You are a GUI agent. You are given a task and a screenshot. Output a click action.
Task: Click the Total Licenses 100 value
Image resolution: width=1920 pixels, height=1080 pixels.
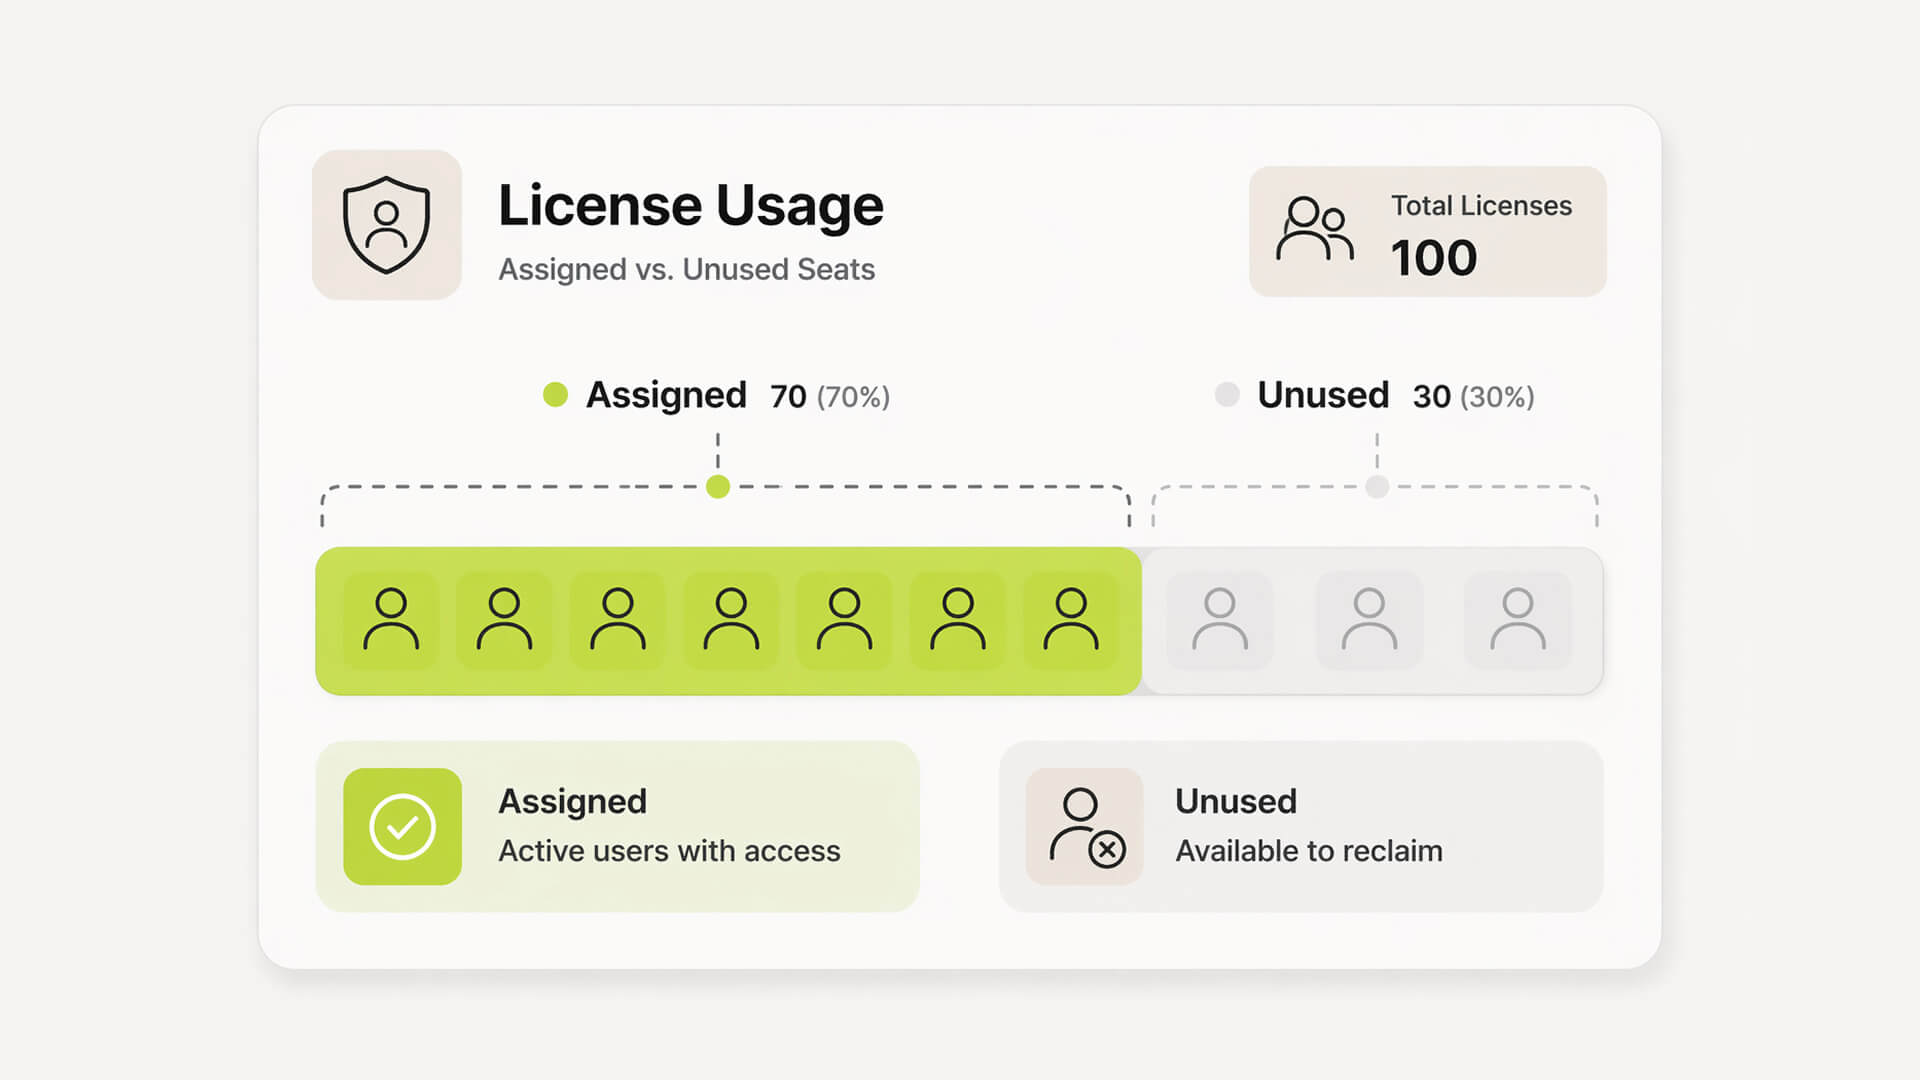(x=1434, y=257)
